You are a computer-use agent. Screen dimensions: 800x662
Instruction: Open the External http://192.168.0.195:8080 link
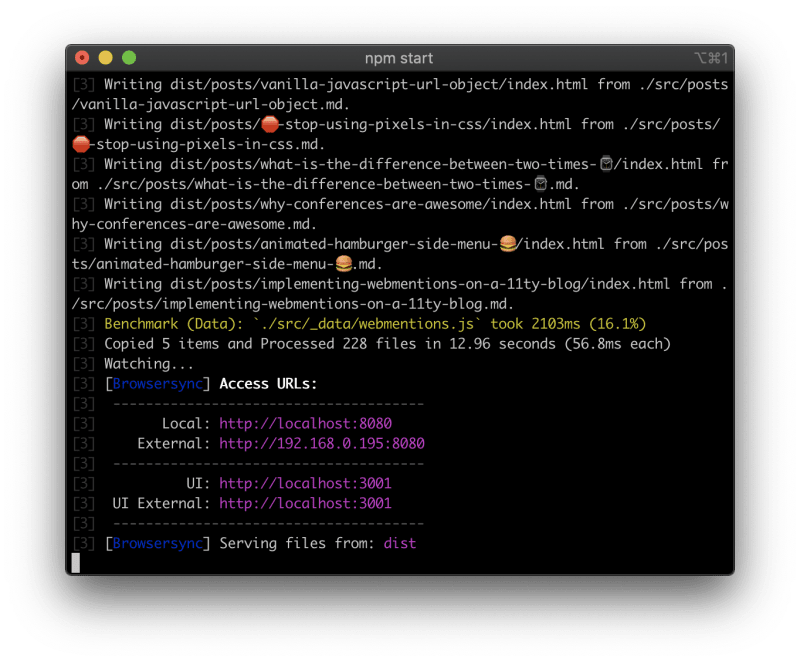pos(322,443)
